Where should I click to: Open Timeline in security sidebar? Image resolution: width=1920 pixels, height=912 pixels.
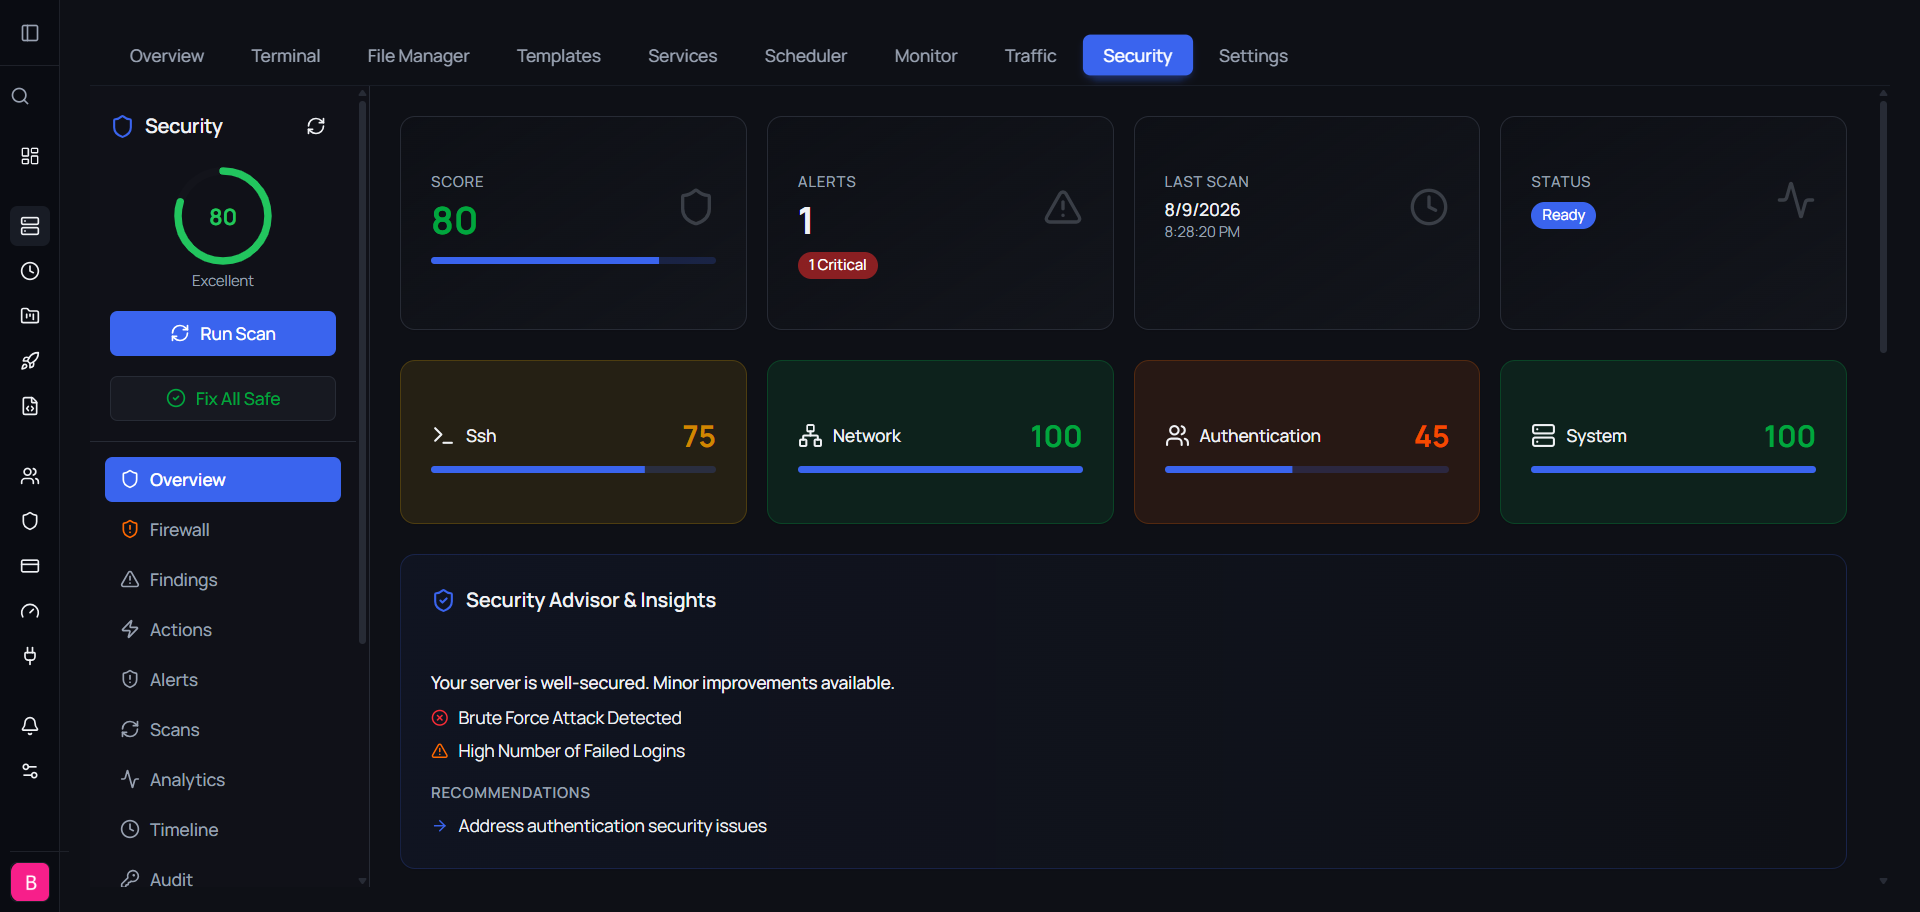click(223, 830)
